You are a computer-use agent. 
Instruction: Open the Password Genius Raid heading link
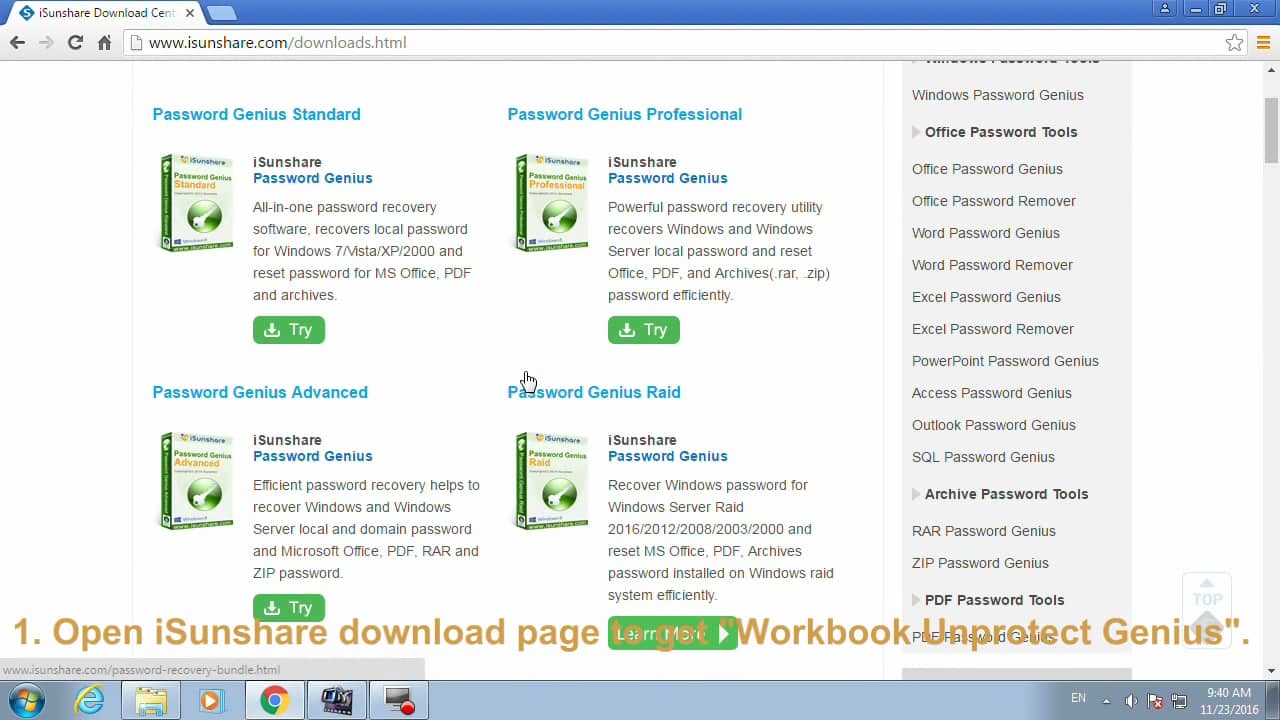tap(594, 392)
